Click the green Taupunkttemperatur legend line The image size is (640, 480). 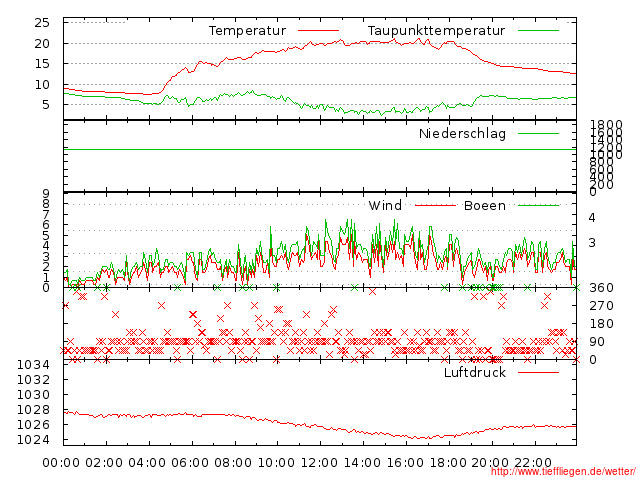[538, 32]
